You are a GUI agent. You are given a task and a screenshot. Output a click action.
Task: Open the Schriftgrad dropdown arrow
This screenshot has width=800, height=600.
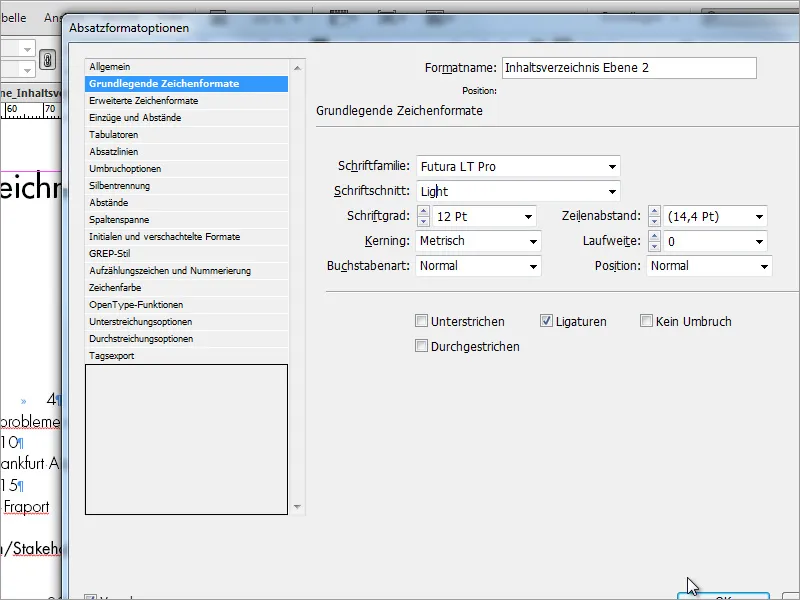point(528,217)
